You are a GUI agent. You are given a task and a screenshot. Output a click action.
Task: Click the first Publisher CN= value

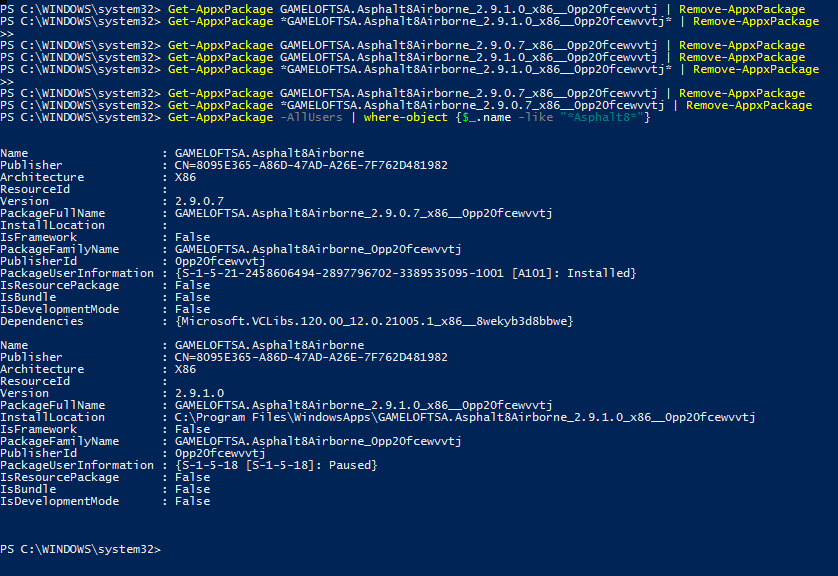311,165
